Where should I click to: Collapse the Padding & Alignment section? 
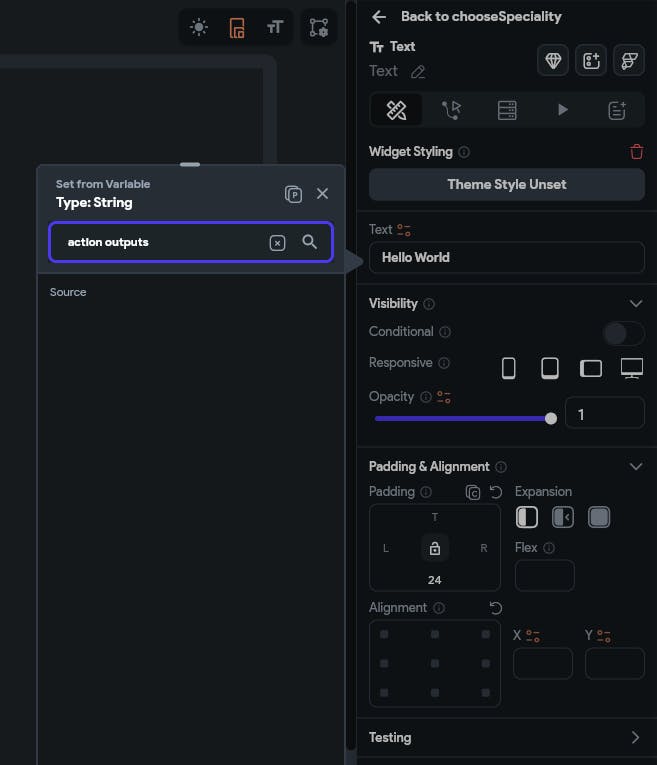tap(635, 466)
